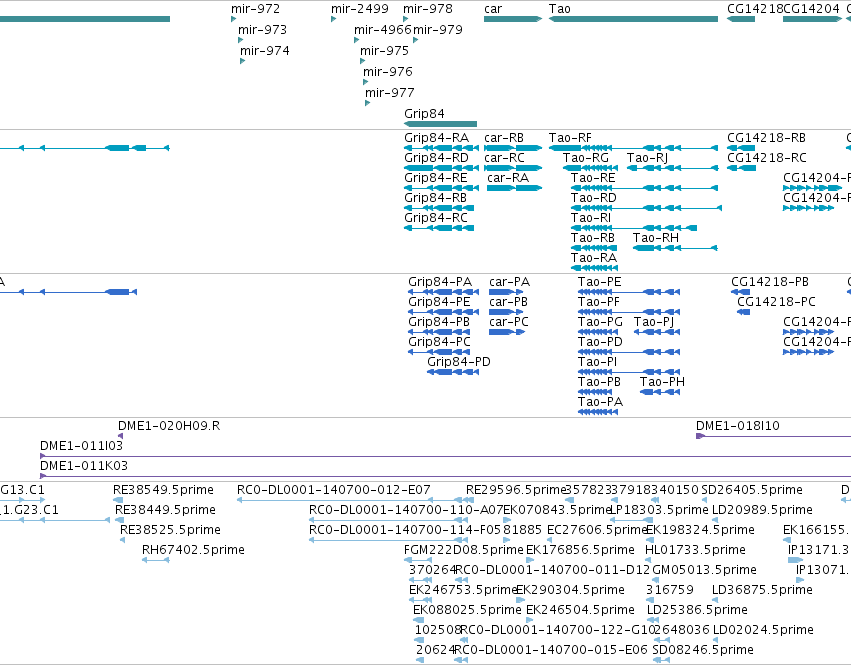Viewport: 851px width, 665px height.
Task: Select the Grip84-RA transcript
Action: (x=442, y=148)
